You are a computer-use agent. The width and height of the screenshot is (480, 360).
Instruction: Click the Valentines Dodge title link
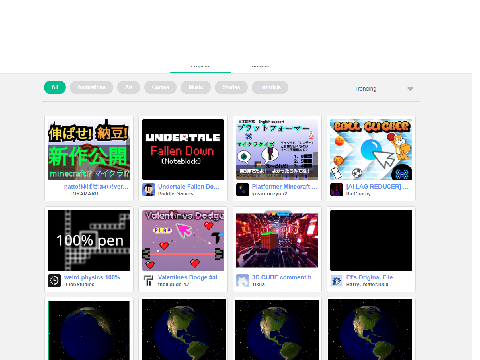coord(187,277)
